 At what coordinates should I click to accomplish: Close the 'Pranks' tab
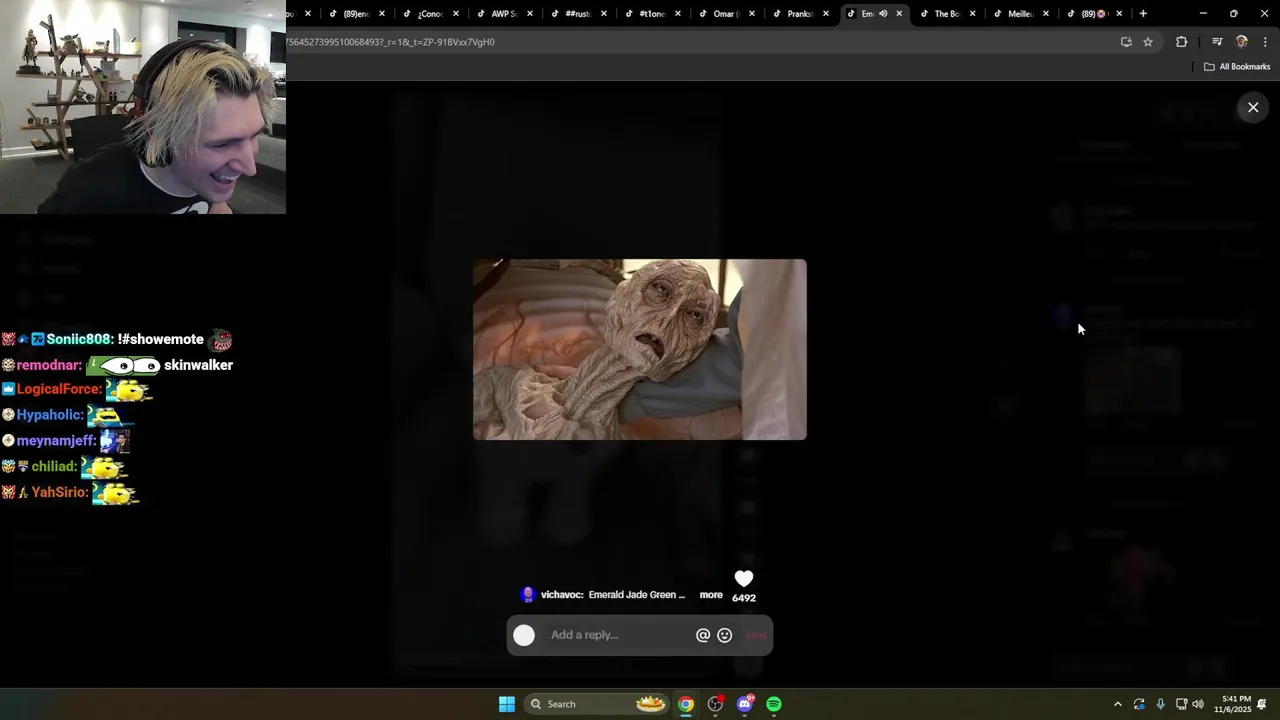point(826,14)
